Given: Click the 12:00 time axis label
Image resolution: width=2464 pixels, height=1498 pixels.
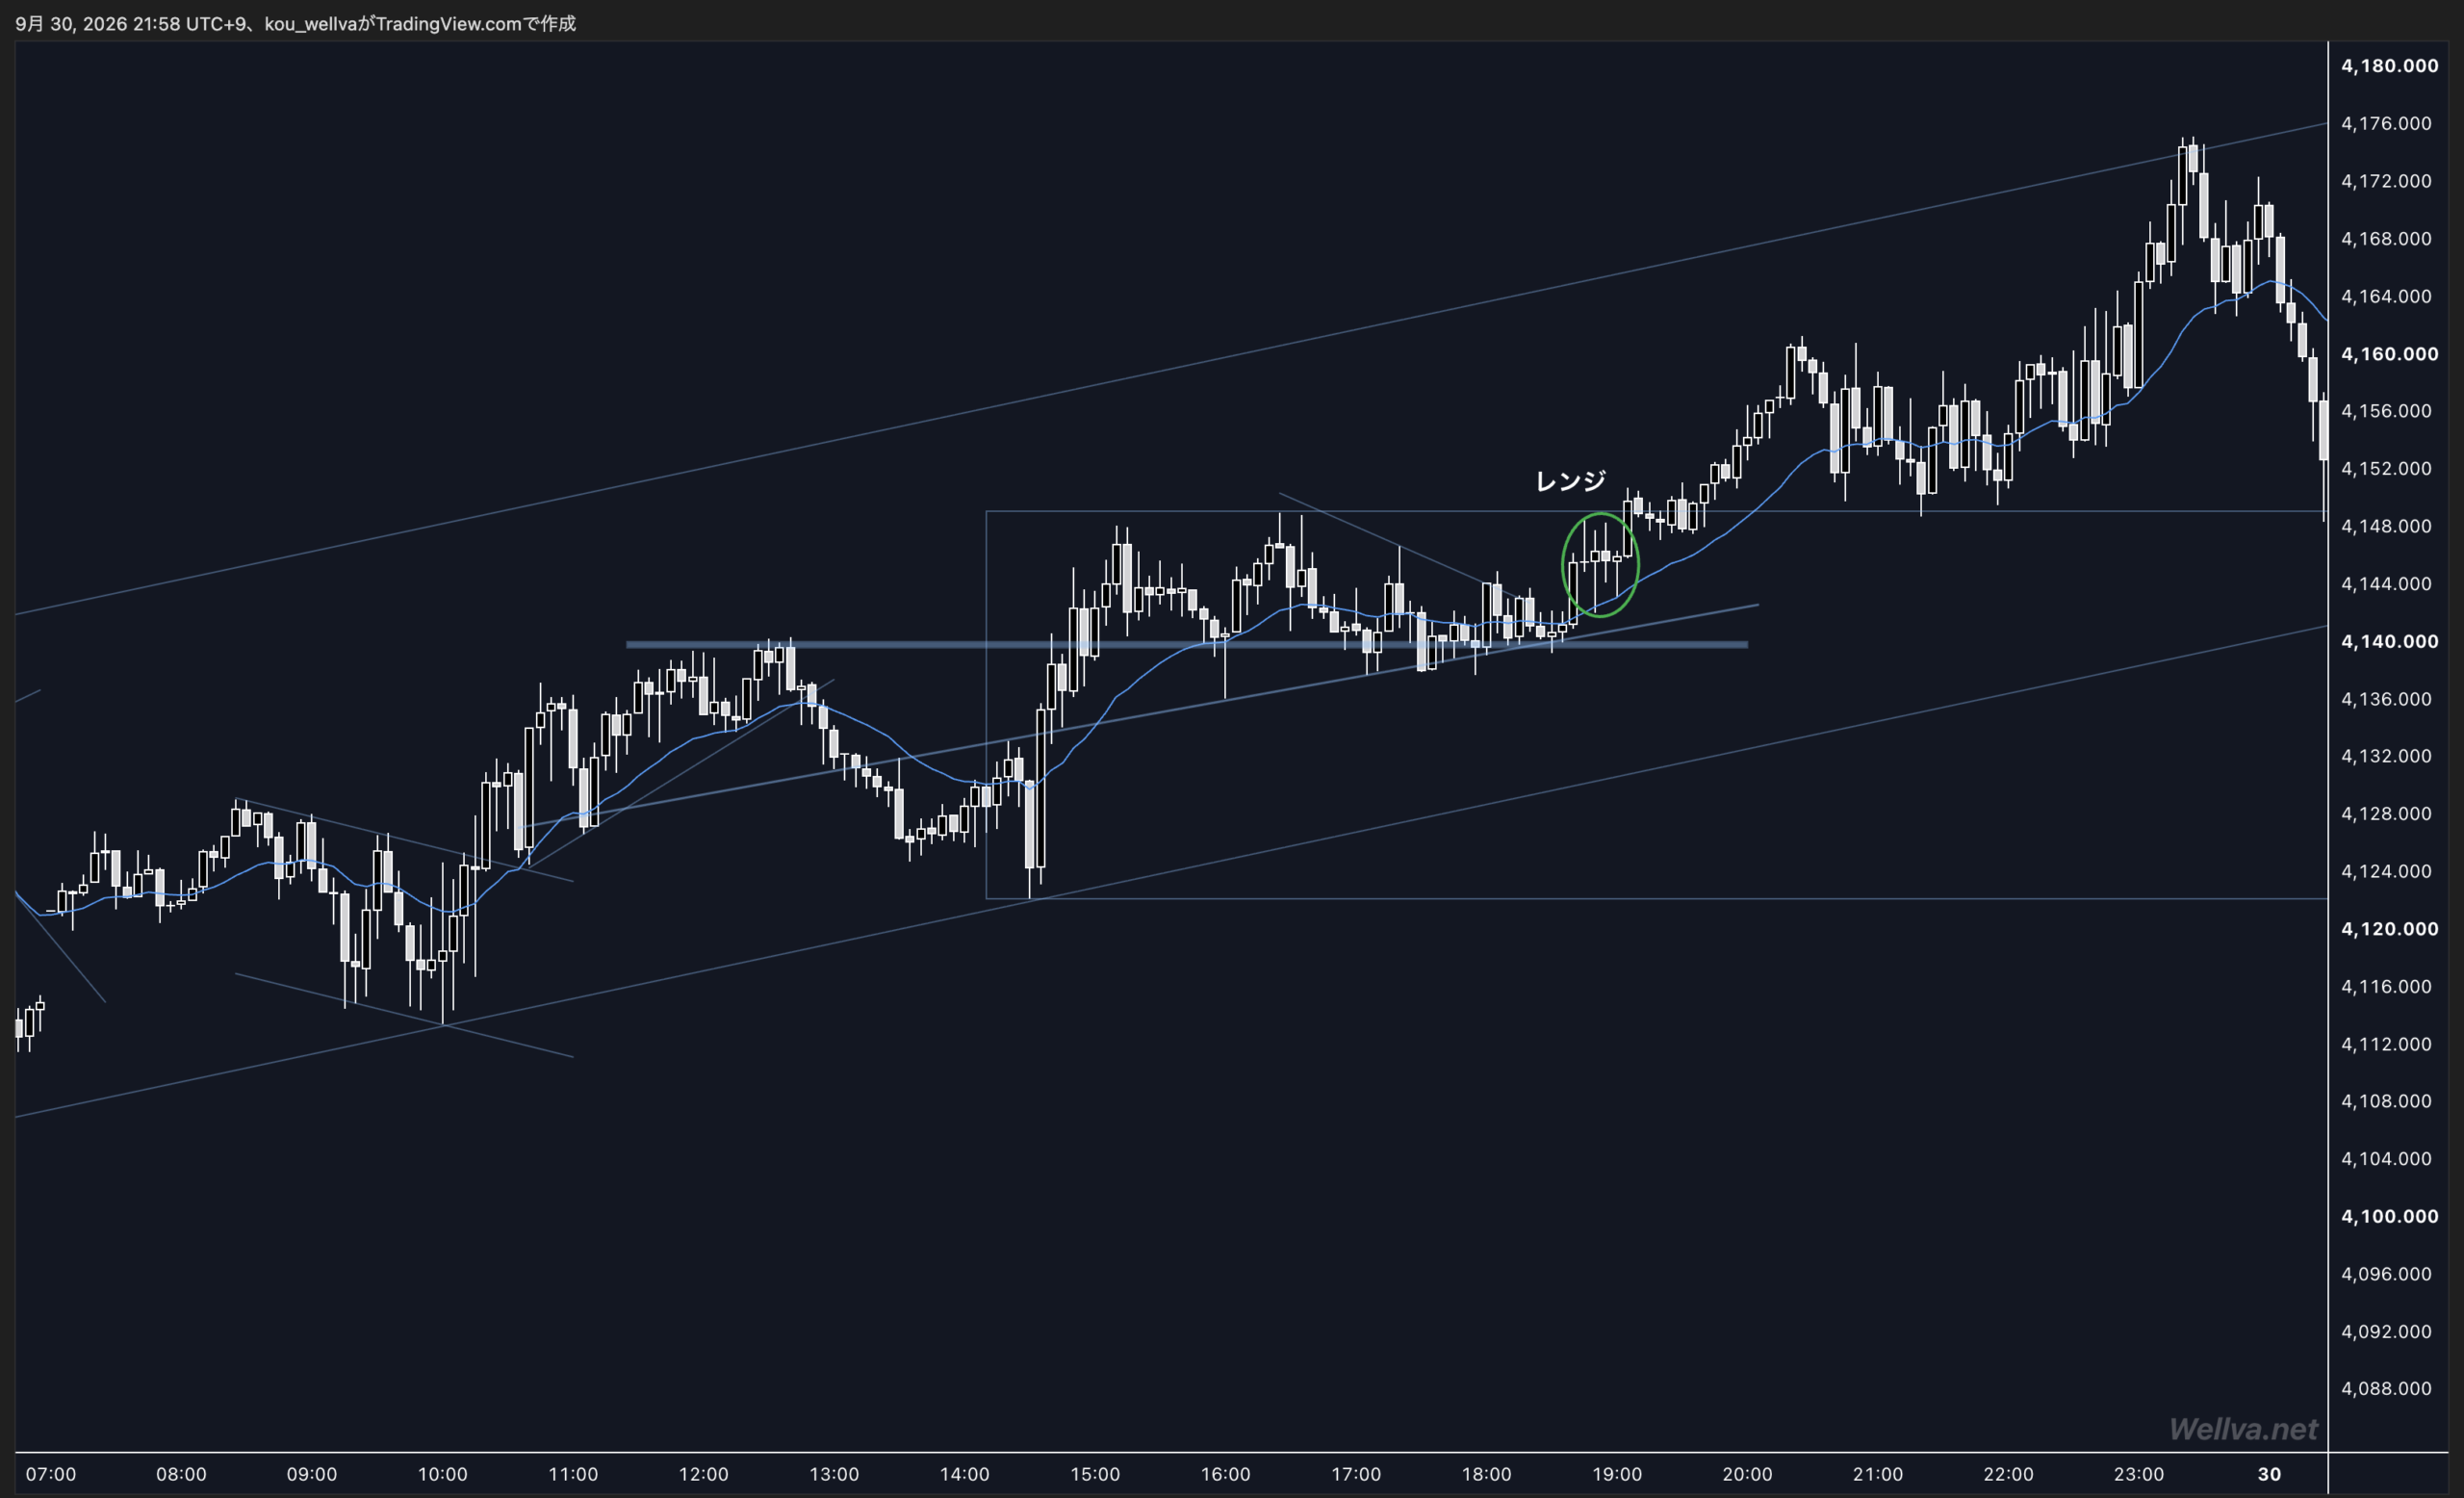Looking at the screenshot, I should click(703, 1474).
